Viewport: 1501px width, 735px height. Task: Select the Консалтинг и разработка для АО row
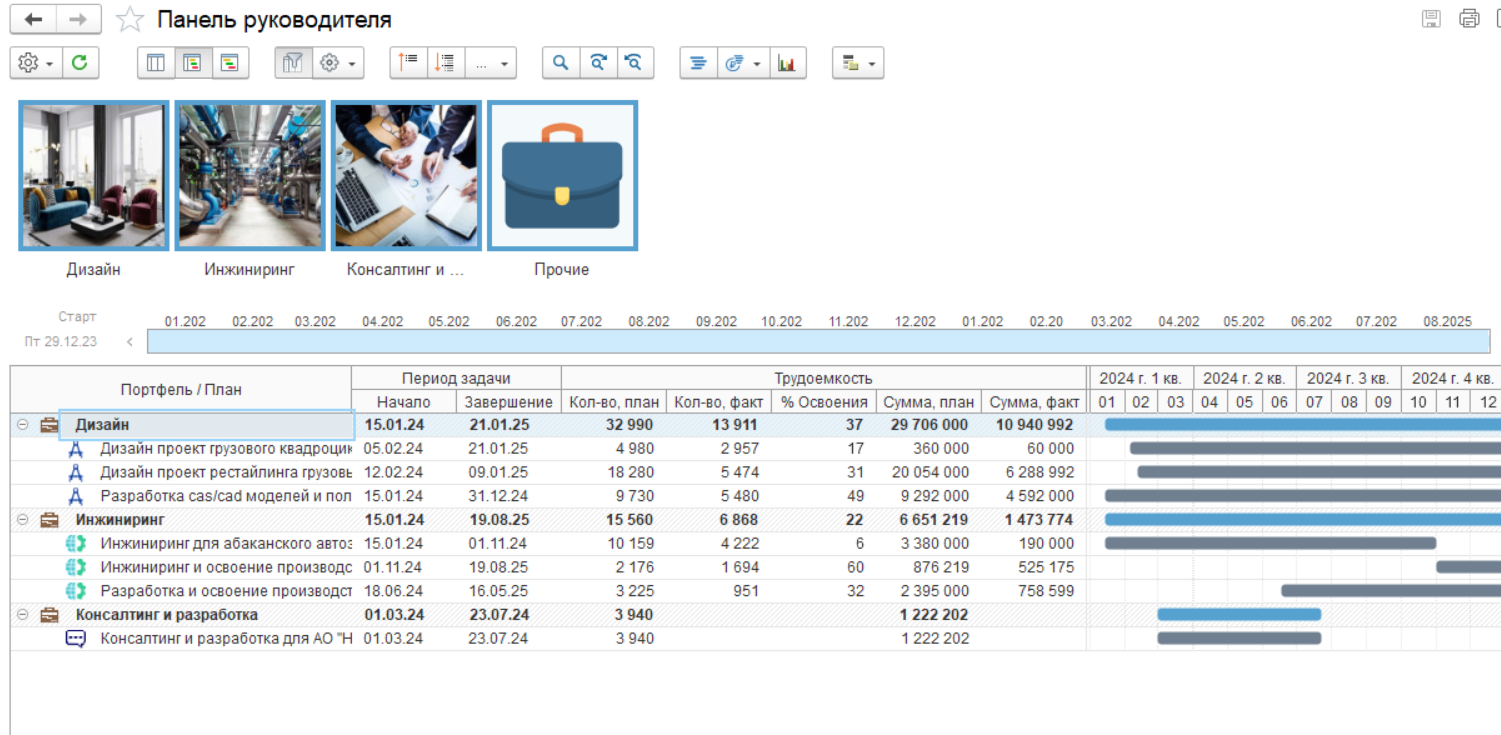(226, 638)
